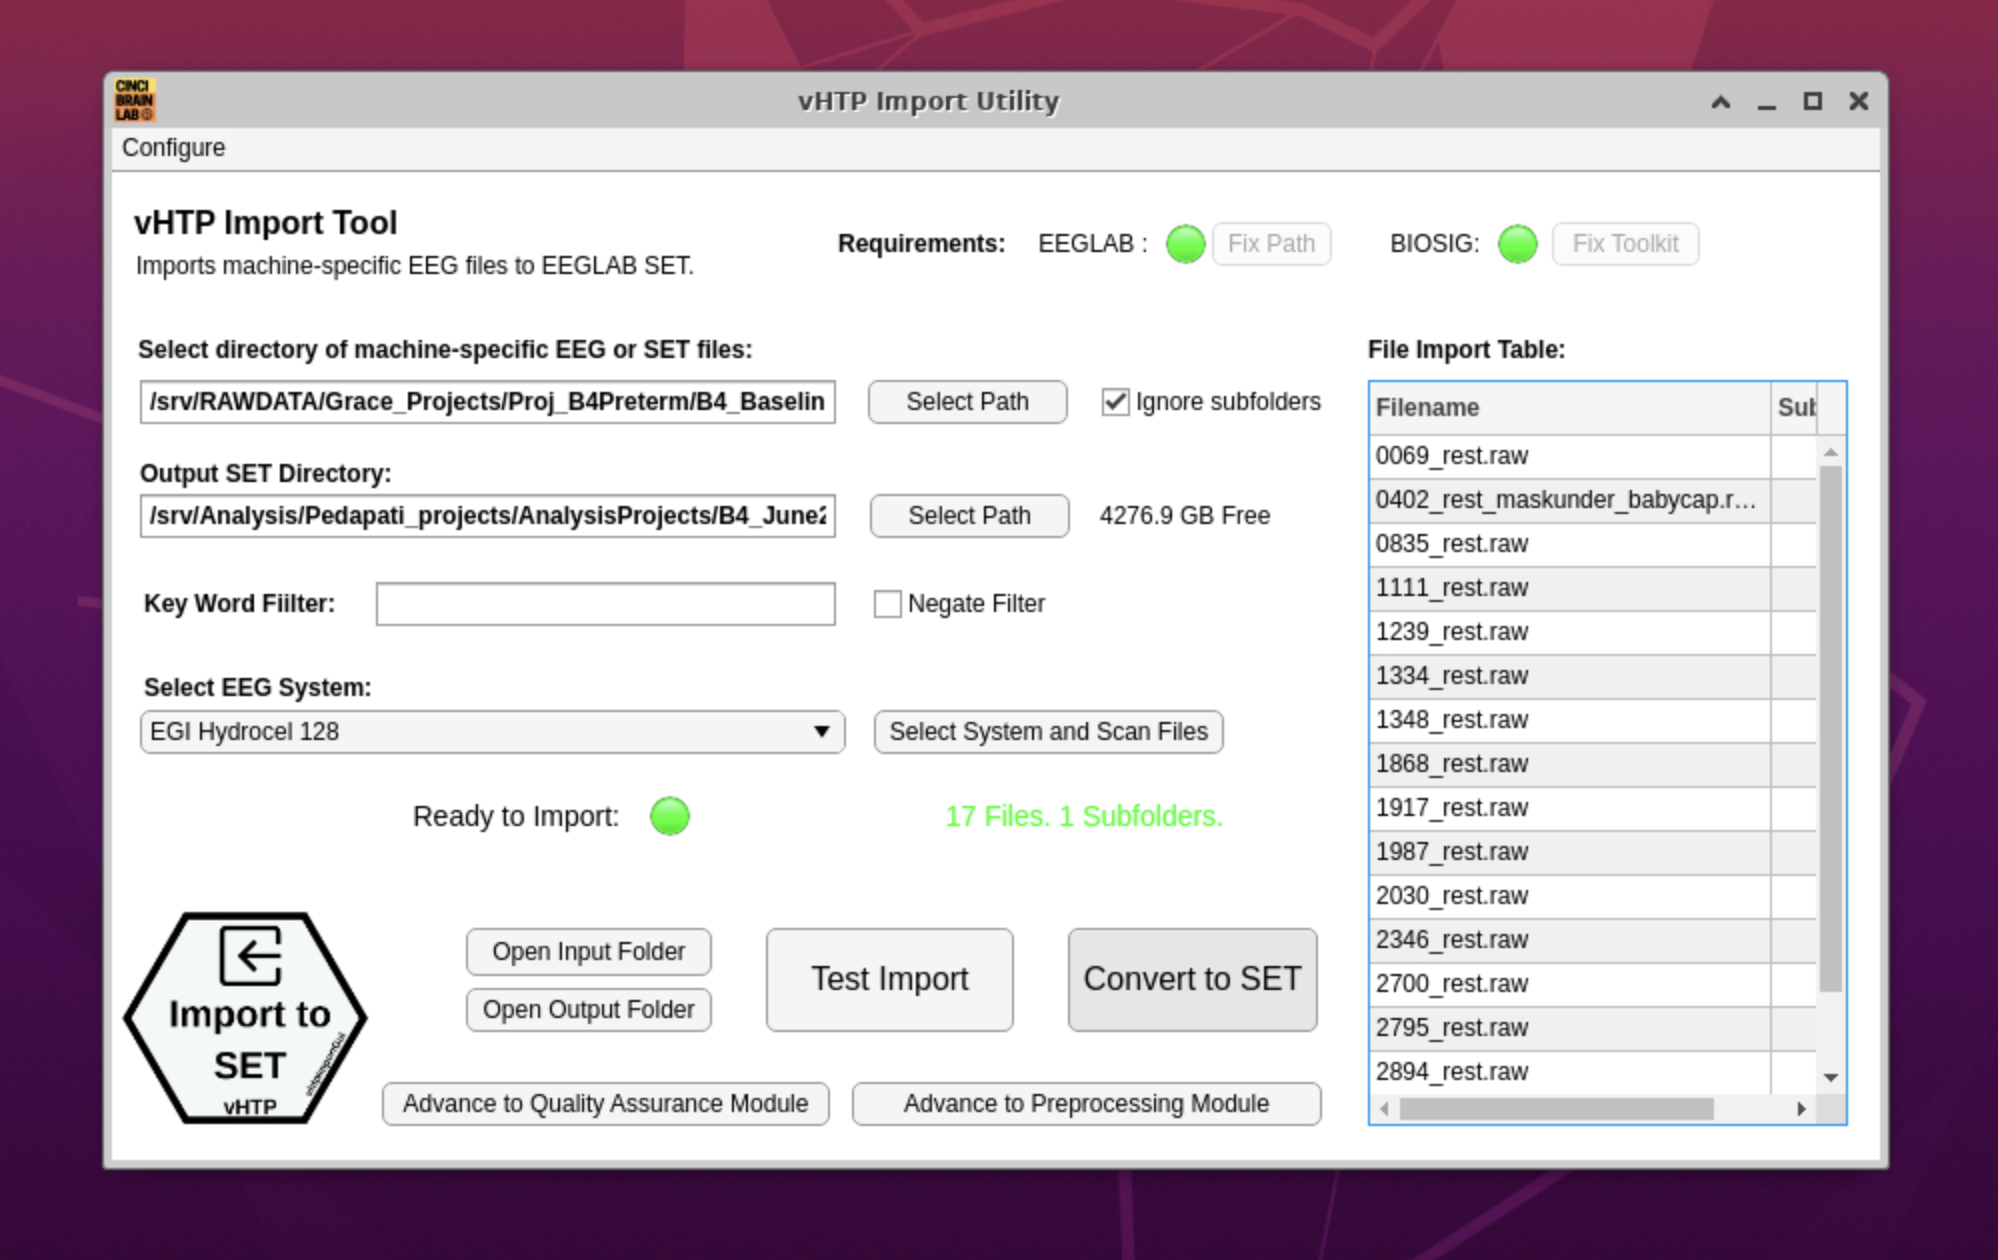Image resolution: width=1998 pixels, height=1260 pixels.
Task: Click the Key Word Filter text field
Action: click(605, 604)
